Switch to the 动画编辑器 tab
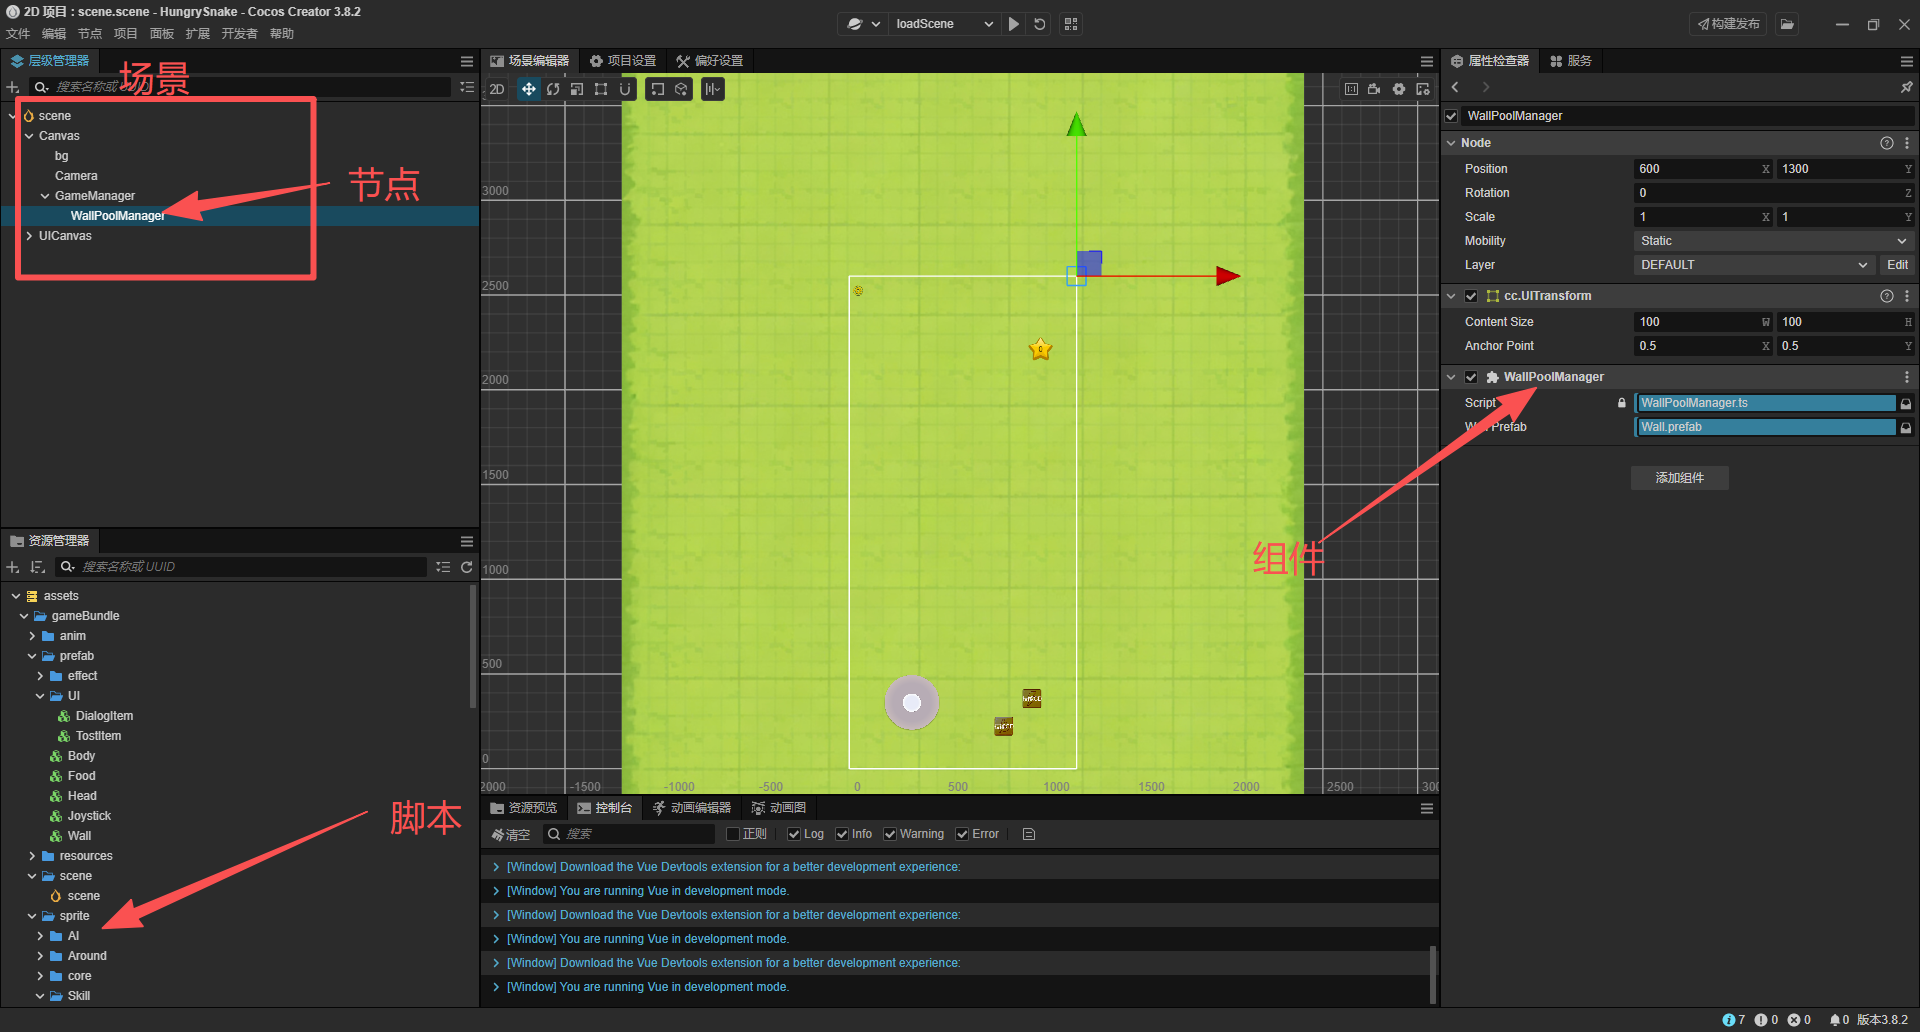Viewport: 1920px width, 1032px height. (692, 808)
